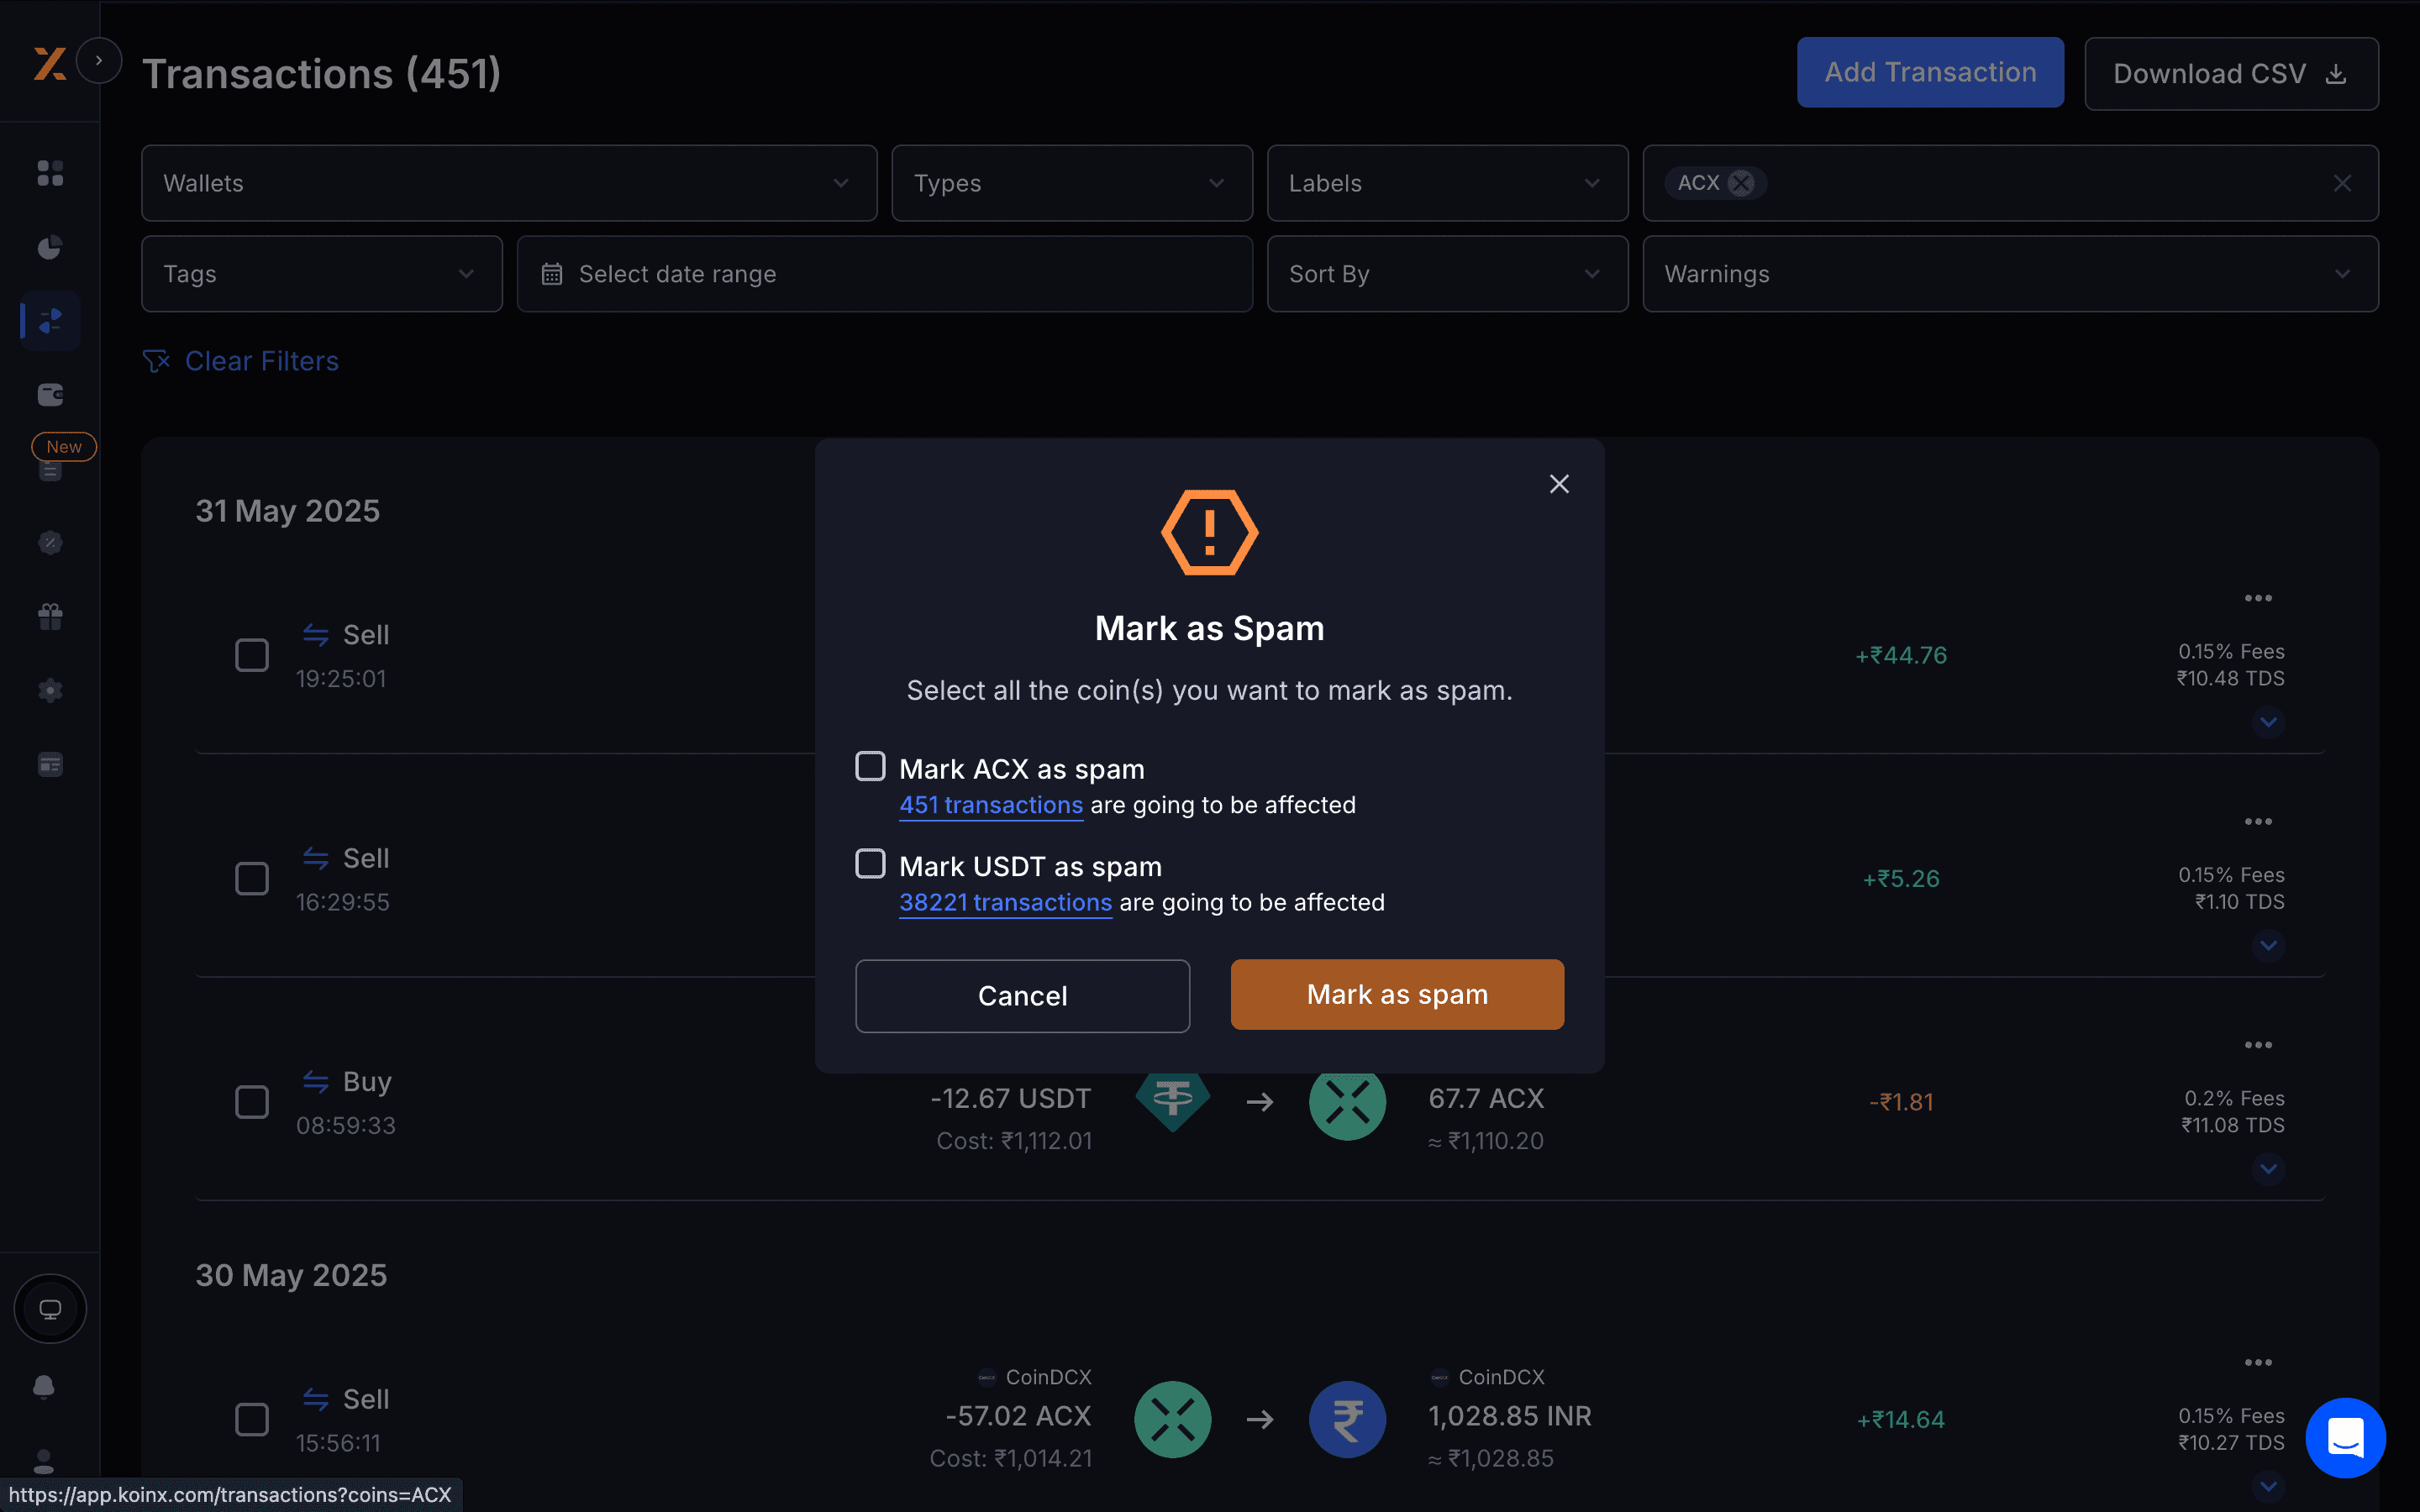Open the Wallets filter dropdown
Image resolution: width=2420 pixels, height=1512 pixels.
509,183
